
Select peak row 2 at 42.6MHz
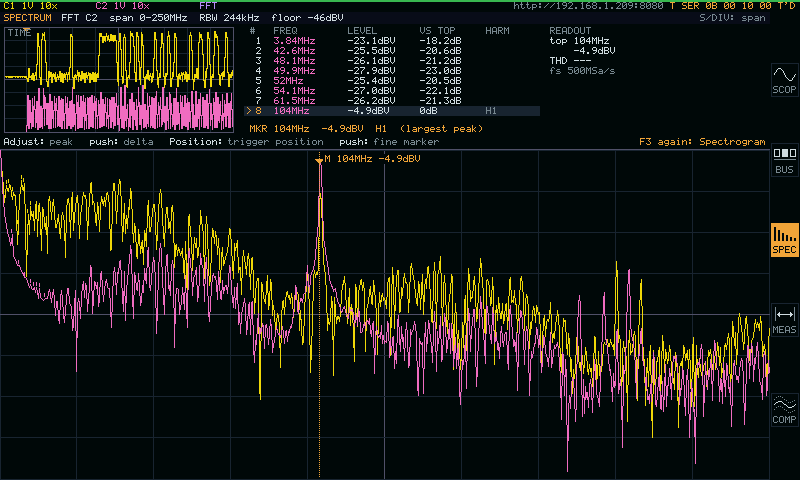pos(392,50)
